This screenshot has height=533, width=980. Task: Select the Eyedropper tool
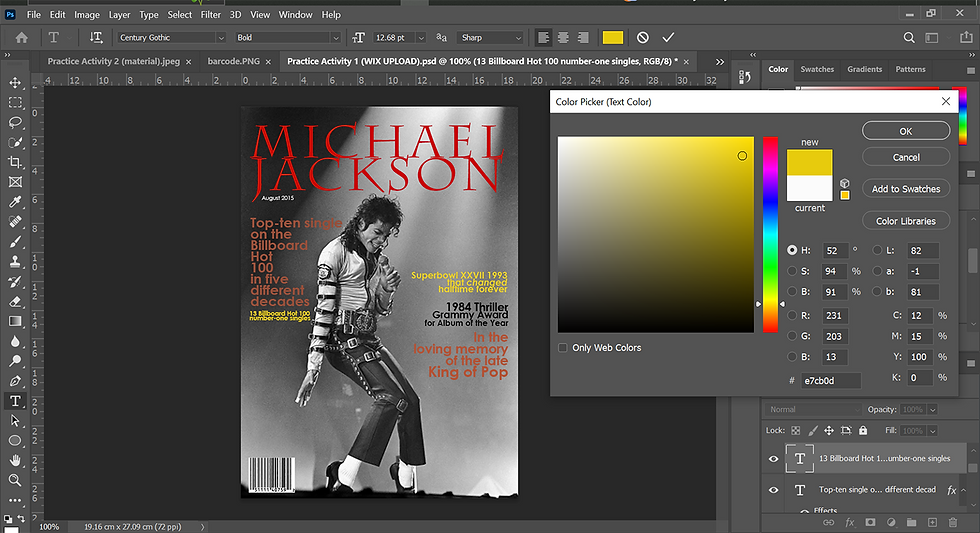pyautogui.click(x=15, y=202)
